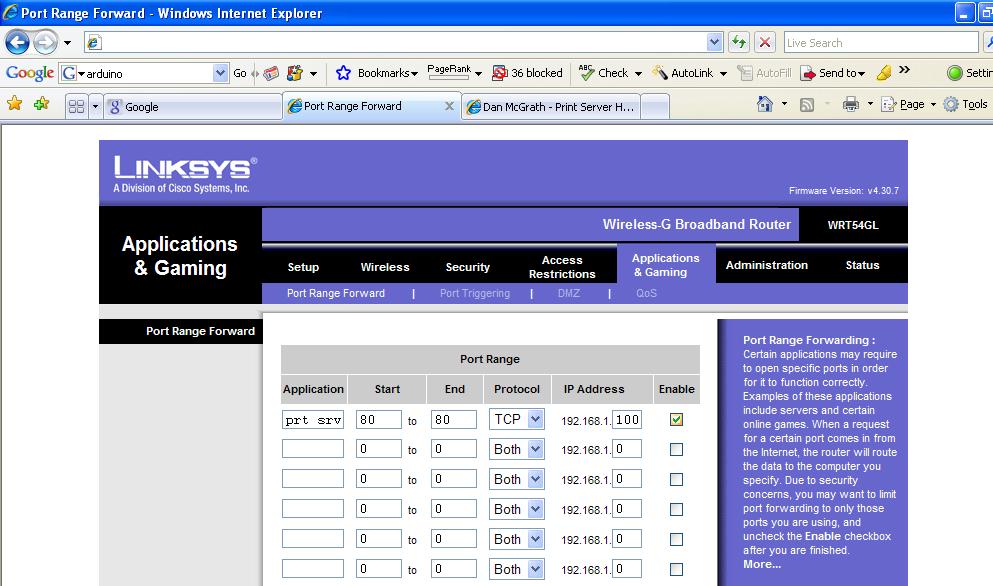Open the Port Triggering subtab
This screenshot has width=993, height=586.
click(x=475, y=293)
